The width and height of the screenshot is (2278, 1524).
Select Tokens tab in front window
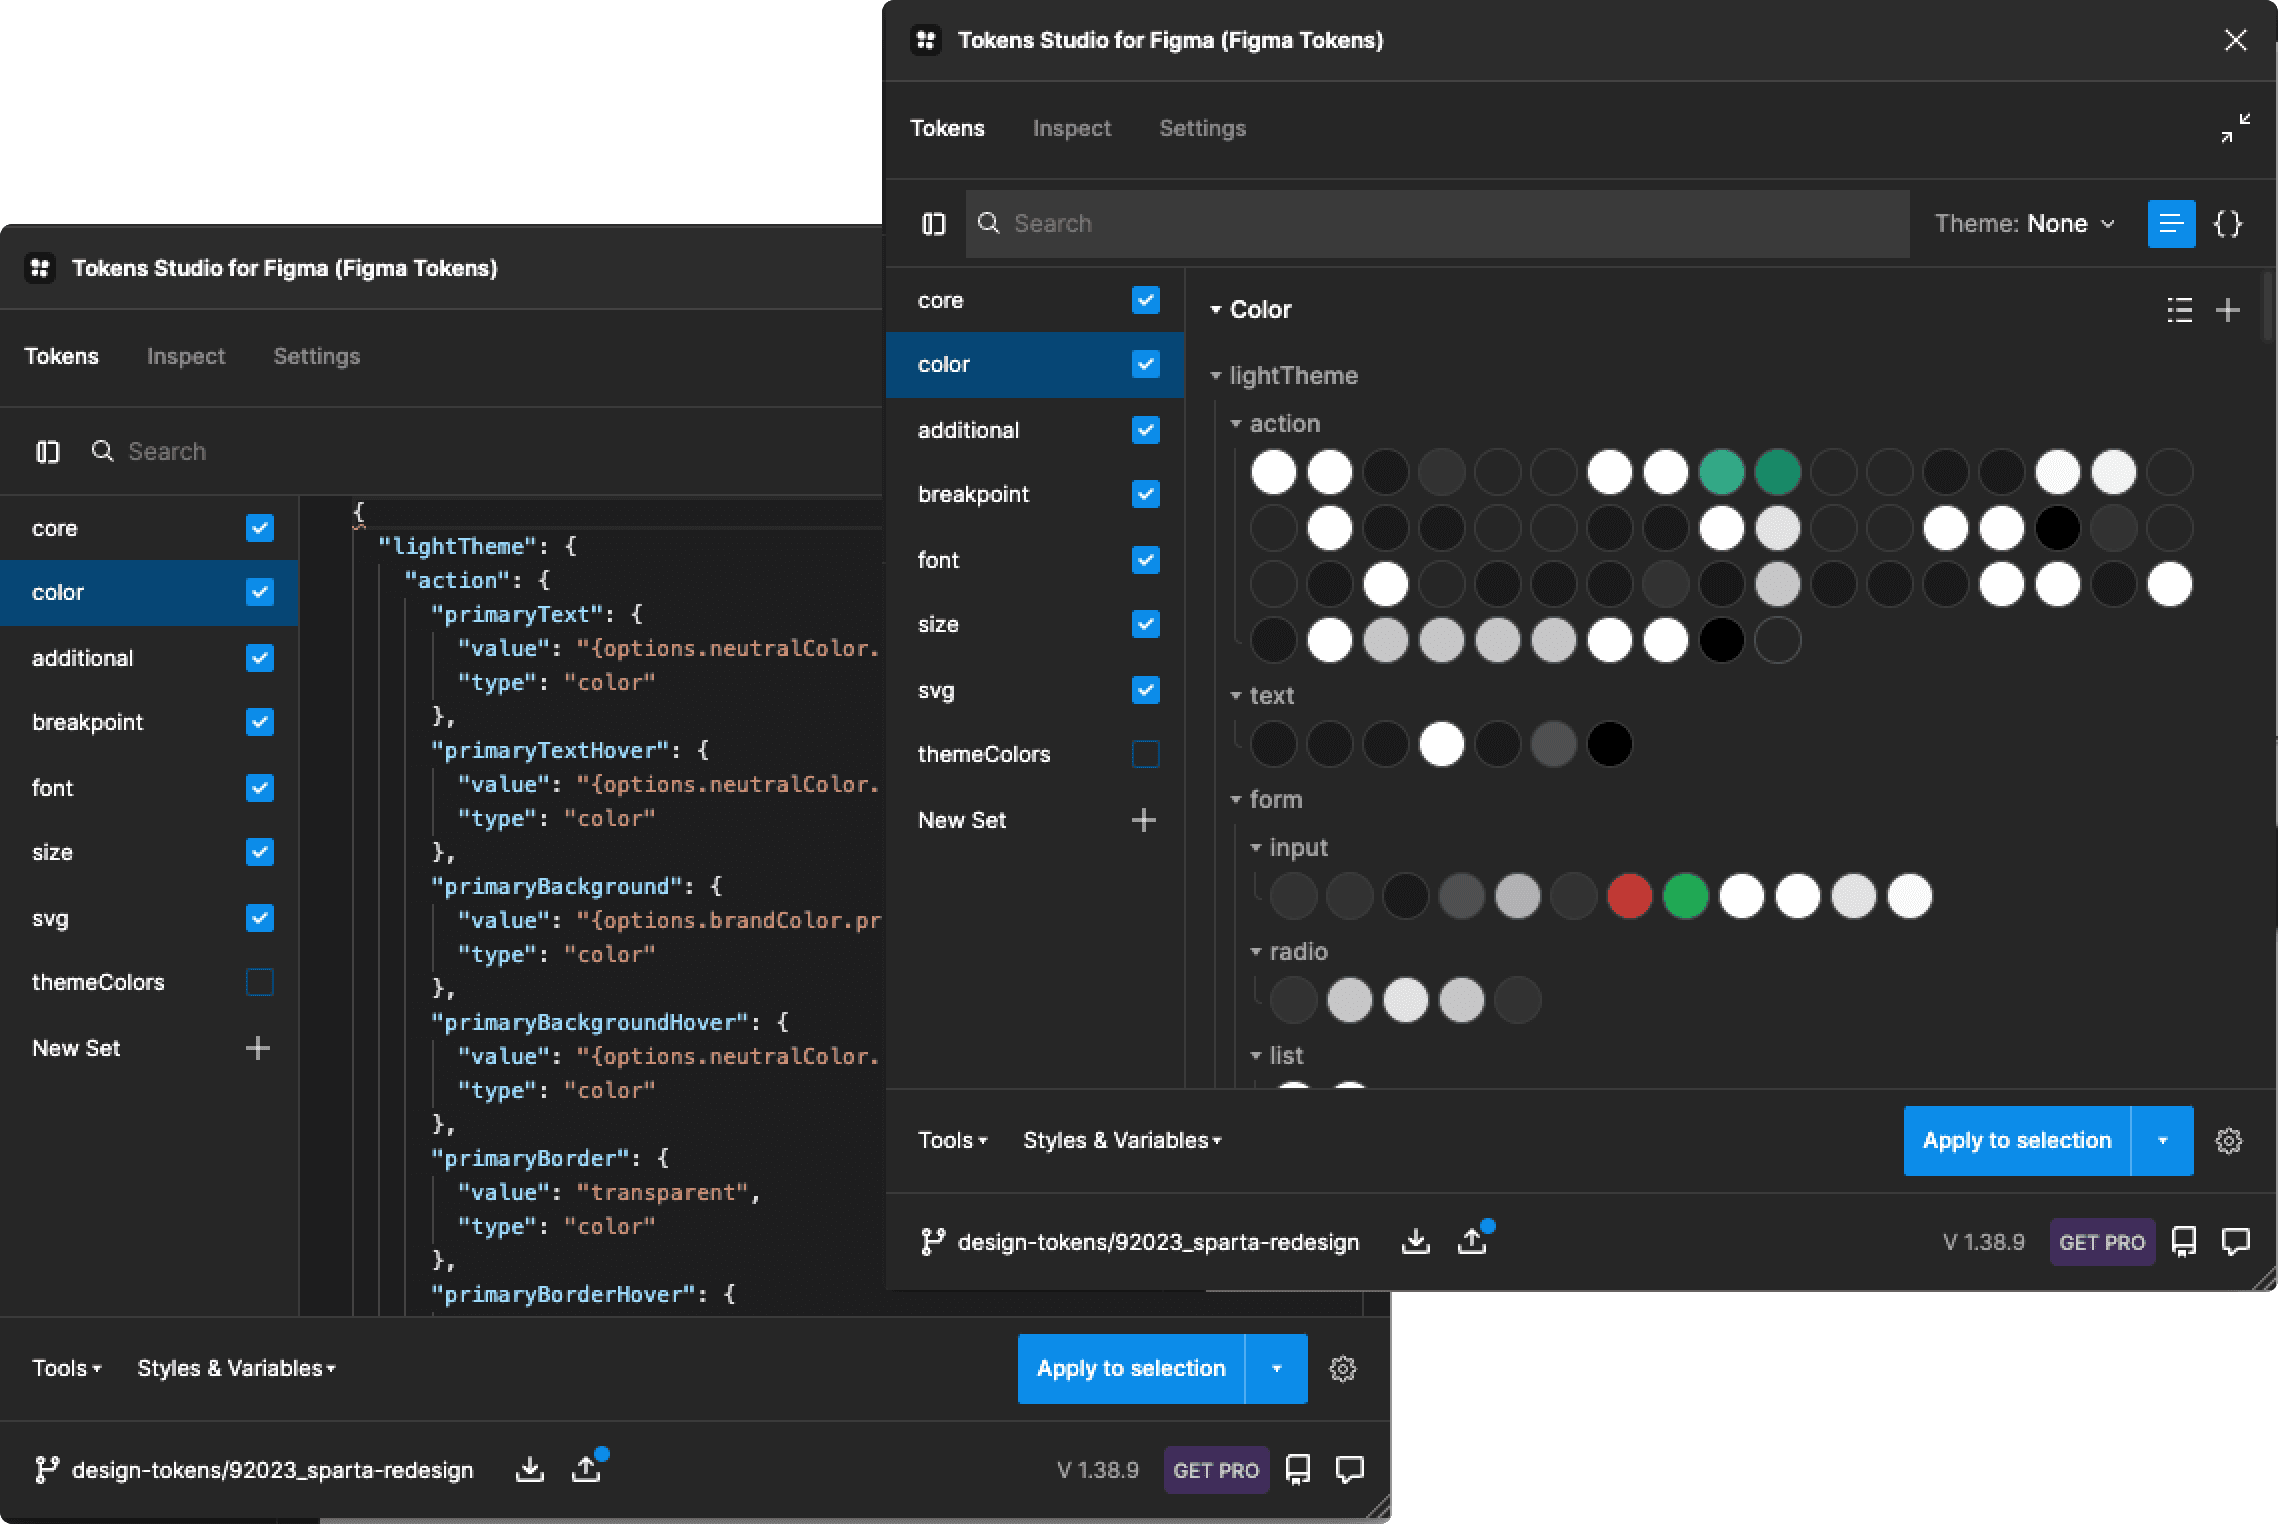pos(947,128)
